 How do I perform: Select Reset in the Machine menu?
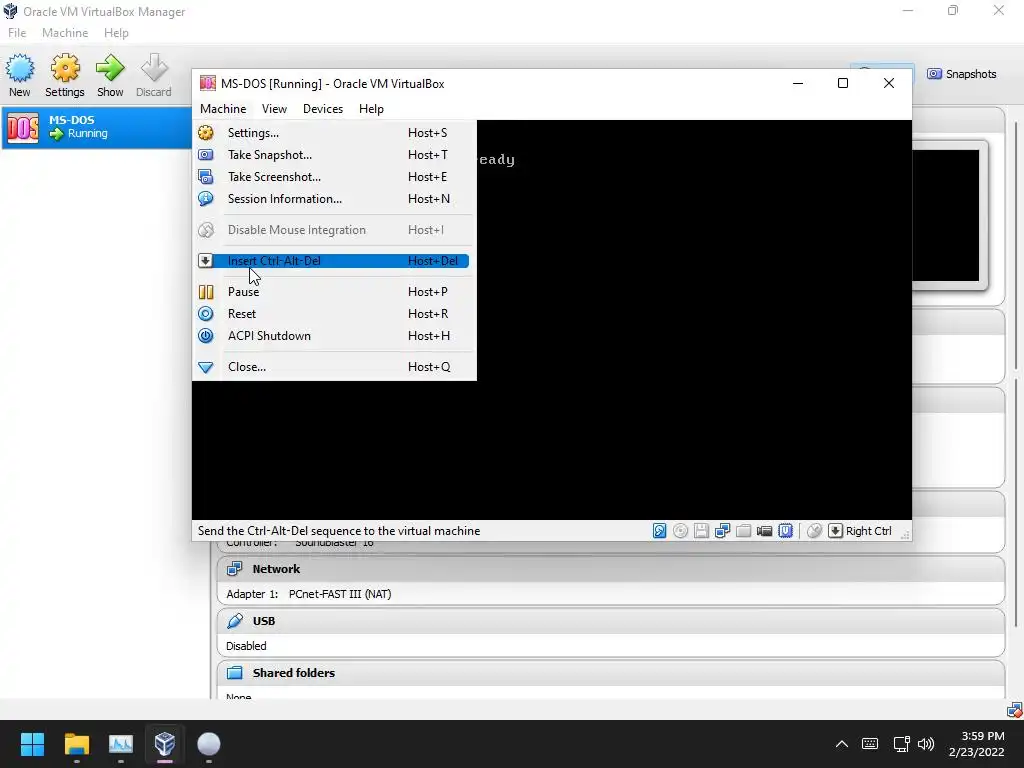click(x=333, y=313)
